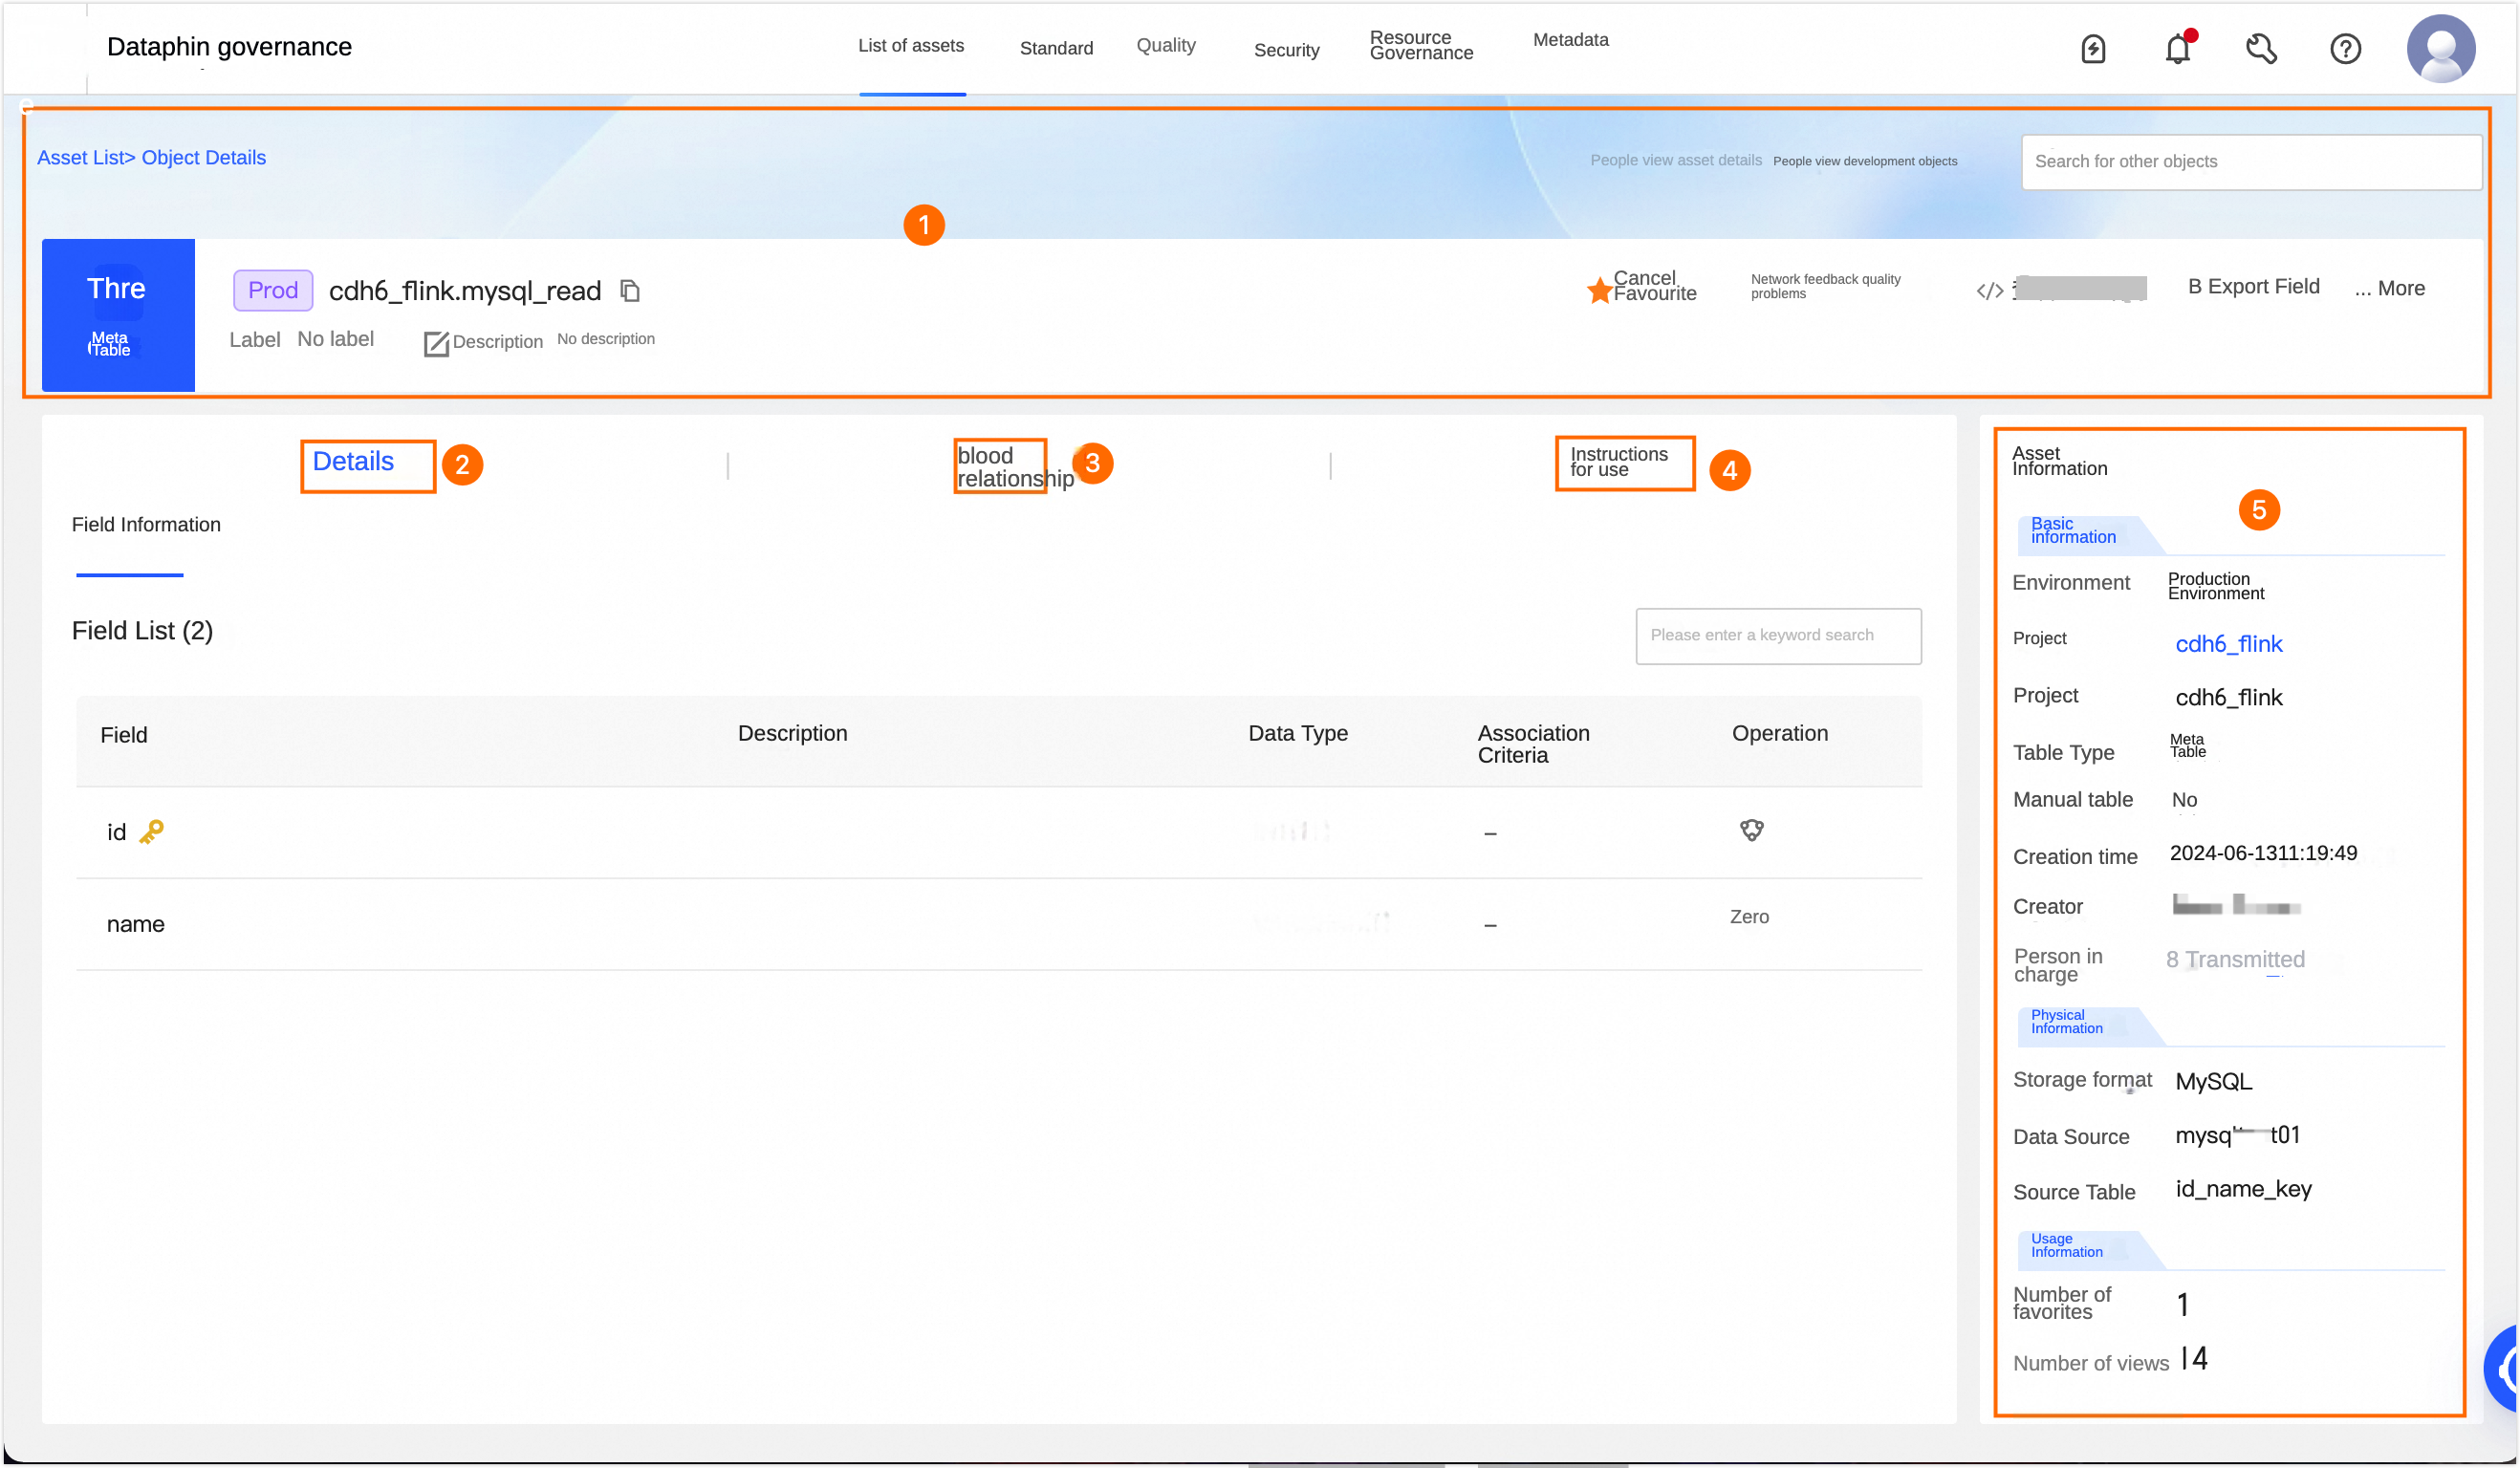The height and width of the screenshot is (1468, 2520).
Task: Switch to People view development objects
Action: click(1865, 161)
